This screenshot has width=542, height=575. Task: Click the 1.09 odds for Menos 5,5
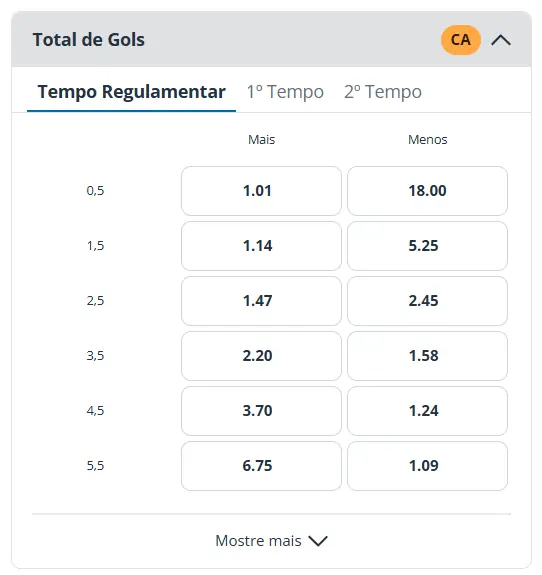coord(427,466)
